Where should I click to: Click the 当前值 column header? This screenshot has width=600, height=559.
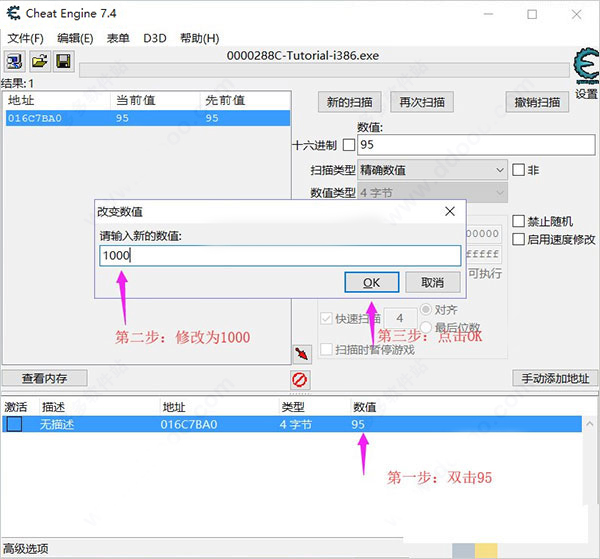136,101
